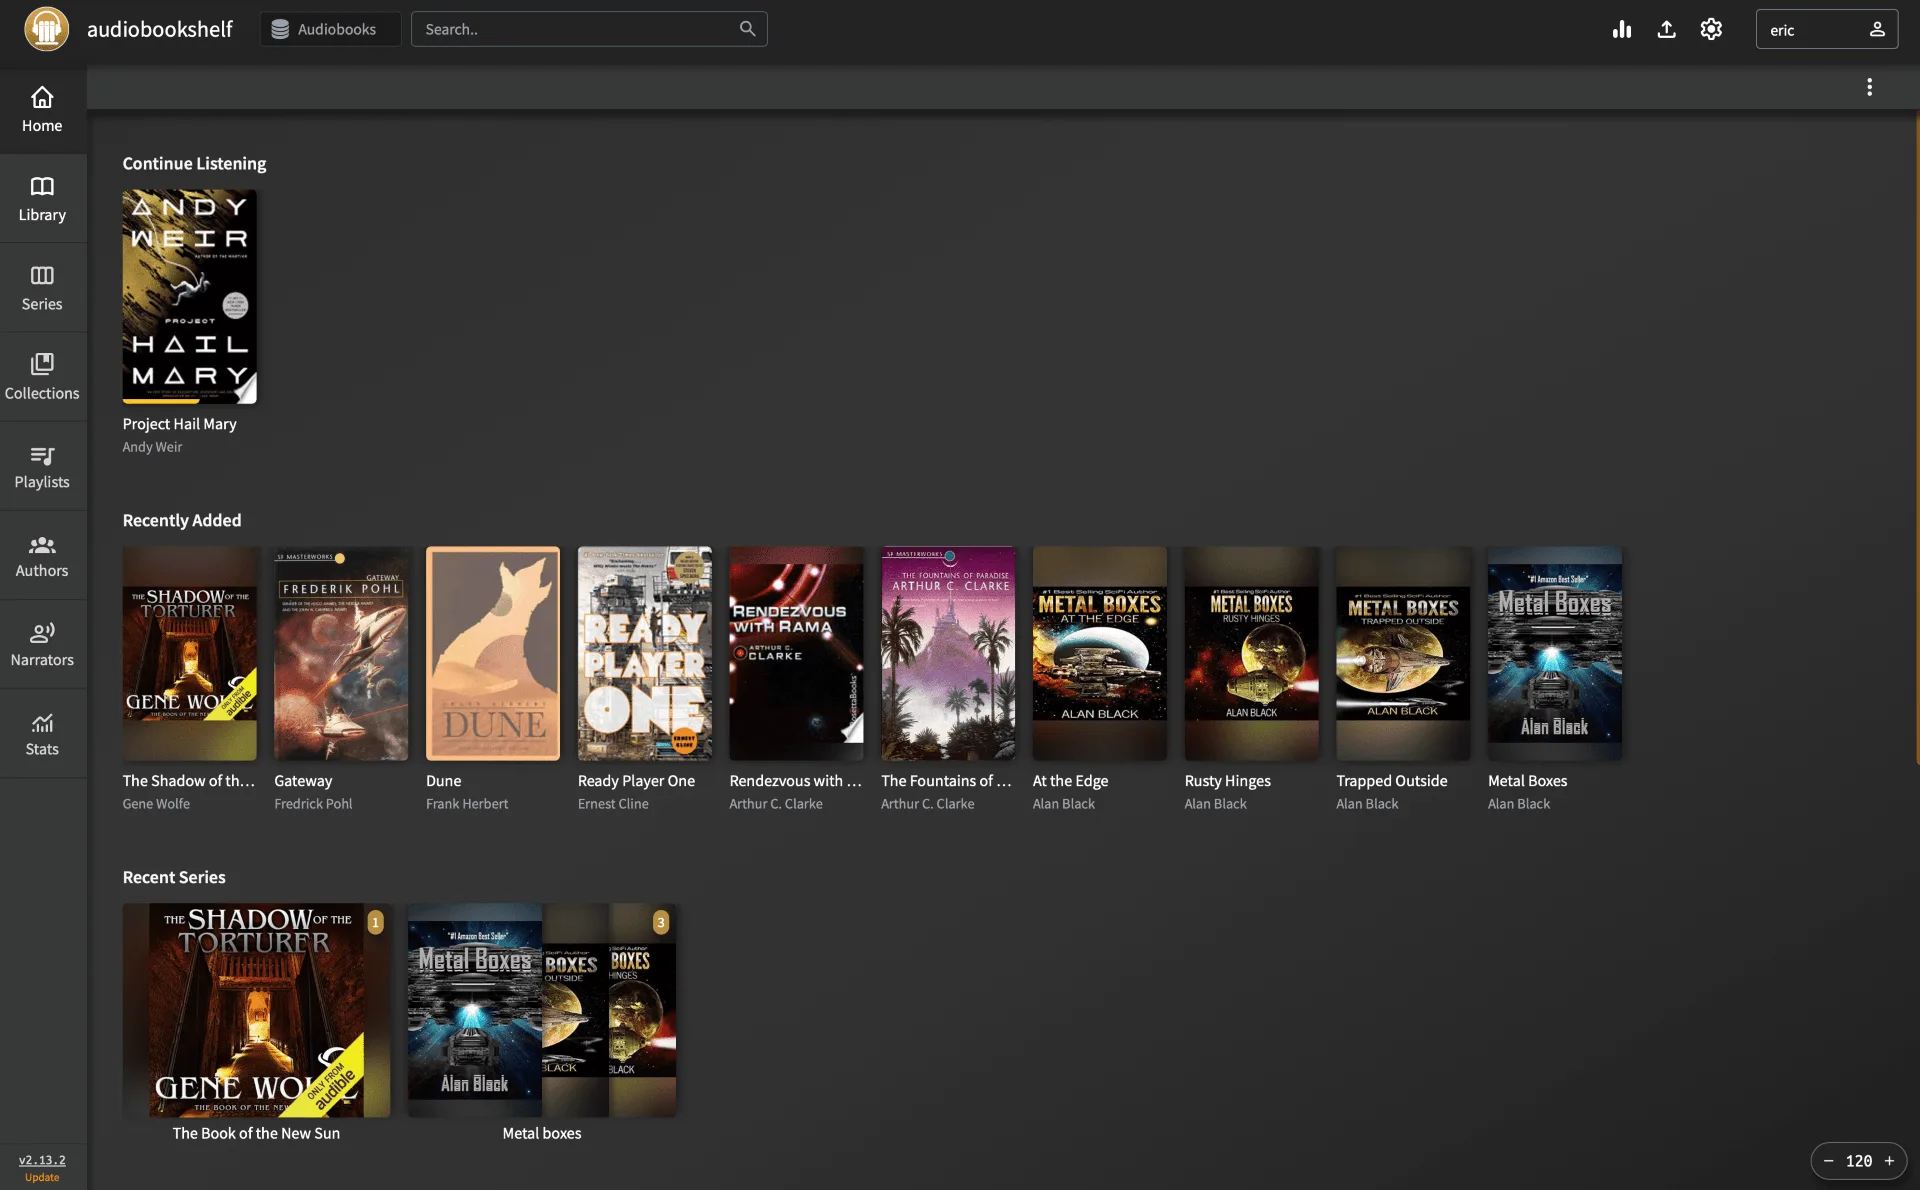Screen dimensions: 1920x1190
Task: Open the statistics chart icon in header
Action: pos(1621,29)
